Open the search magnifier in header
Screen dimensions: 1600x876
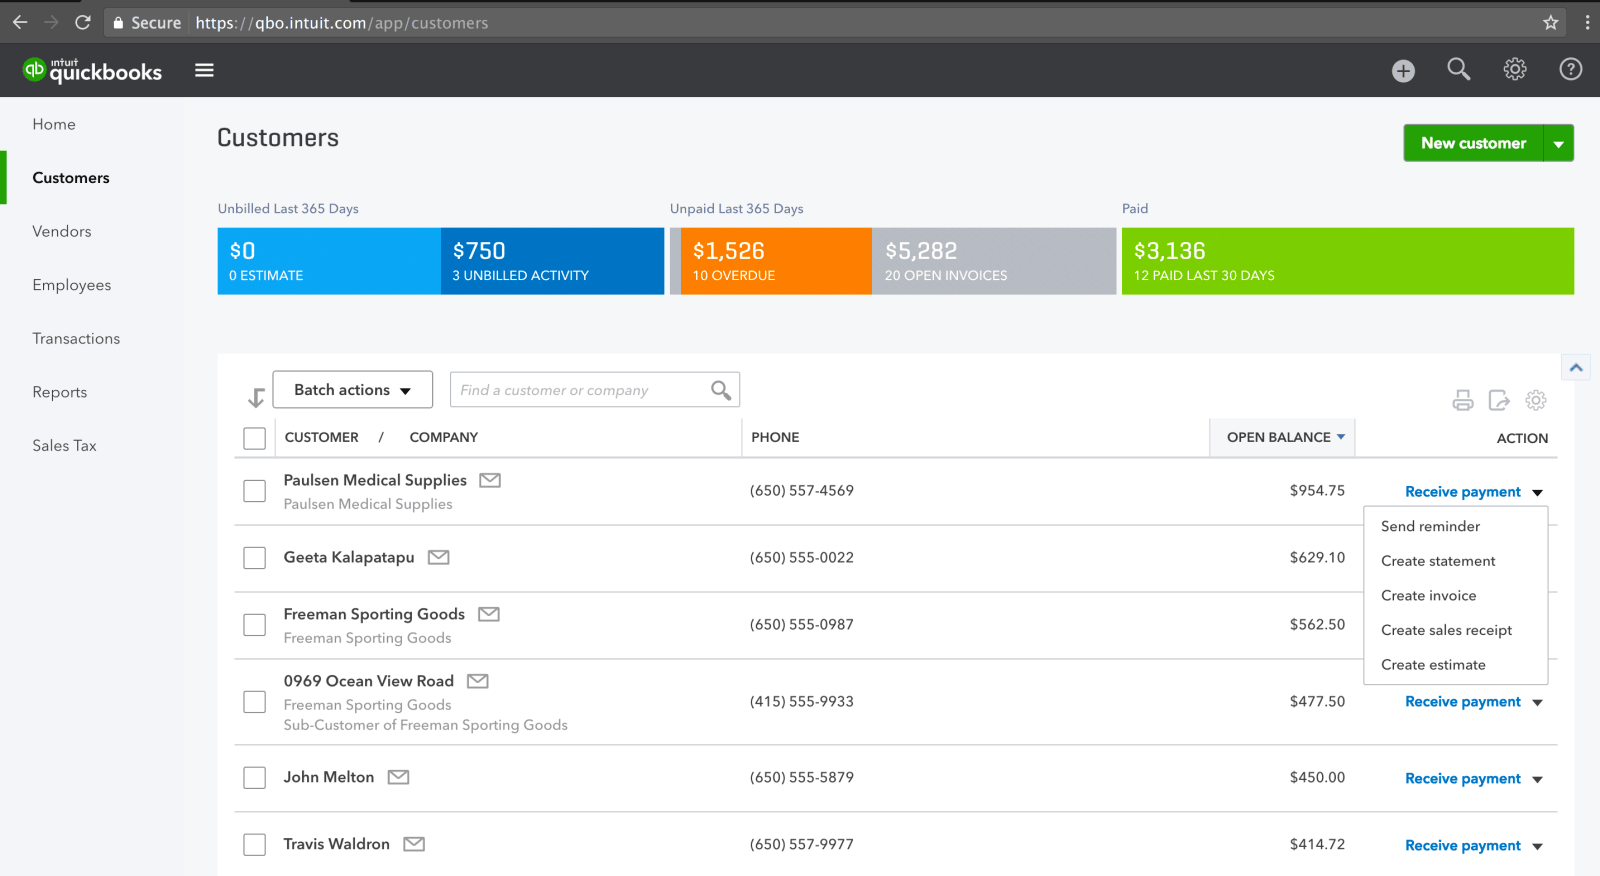coord(1459,69)
